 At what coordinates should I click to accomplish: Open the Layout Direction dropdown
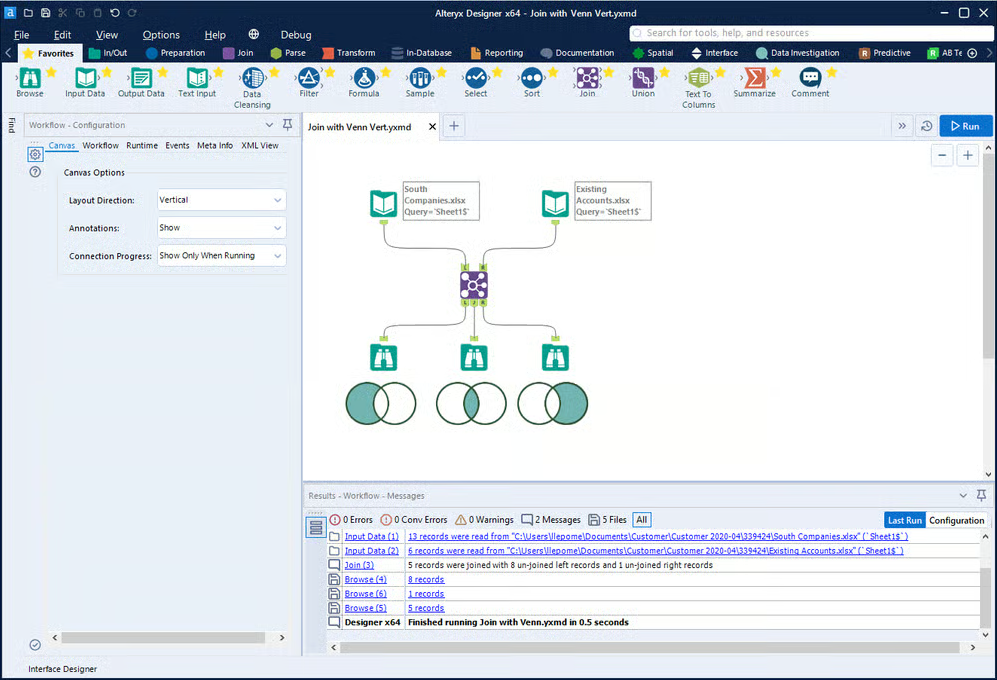click(221, 200)
